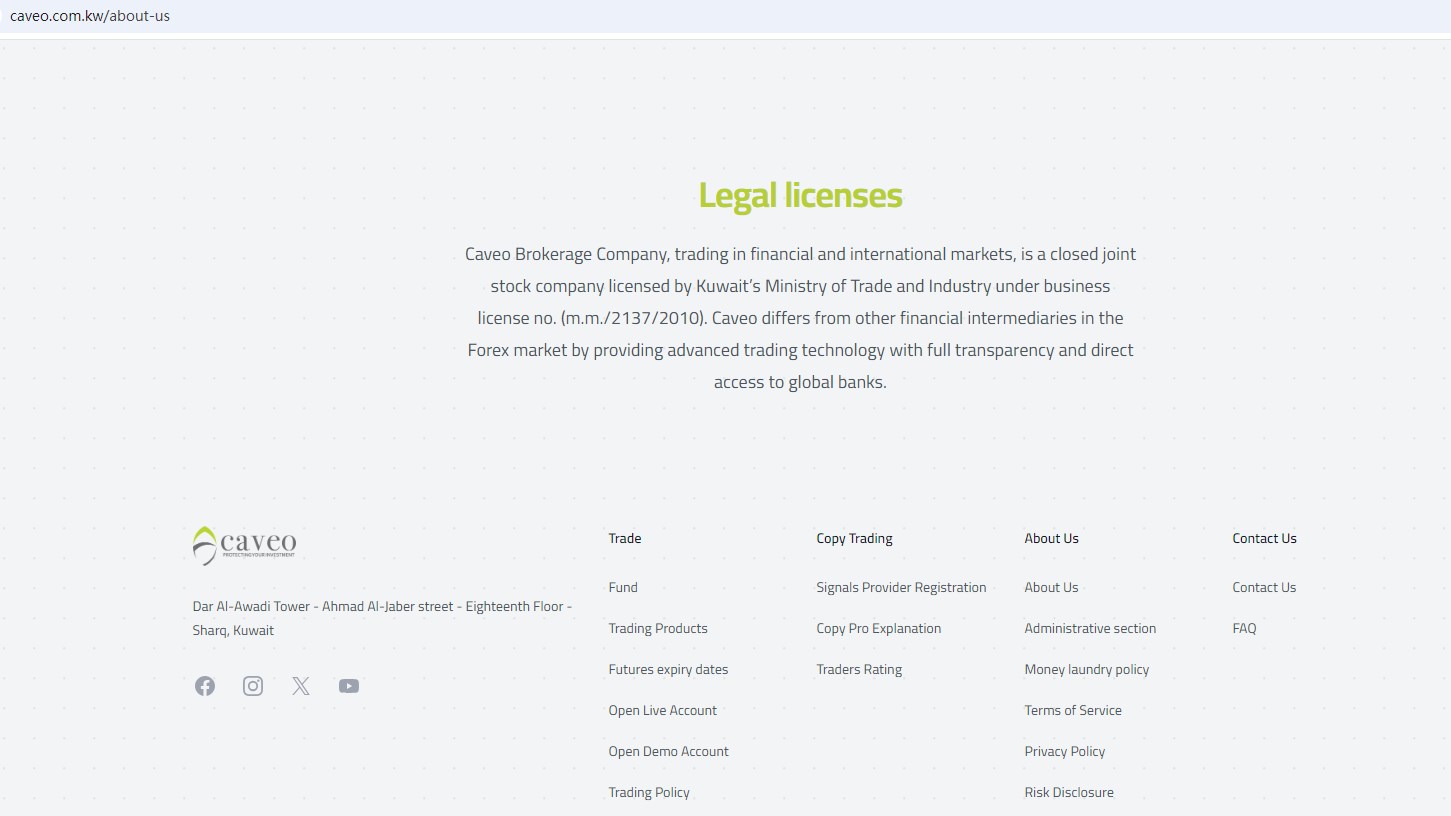Go to Administrative section
This screenshot has height=816, width=1451.
pos(1090,629)
